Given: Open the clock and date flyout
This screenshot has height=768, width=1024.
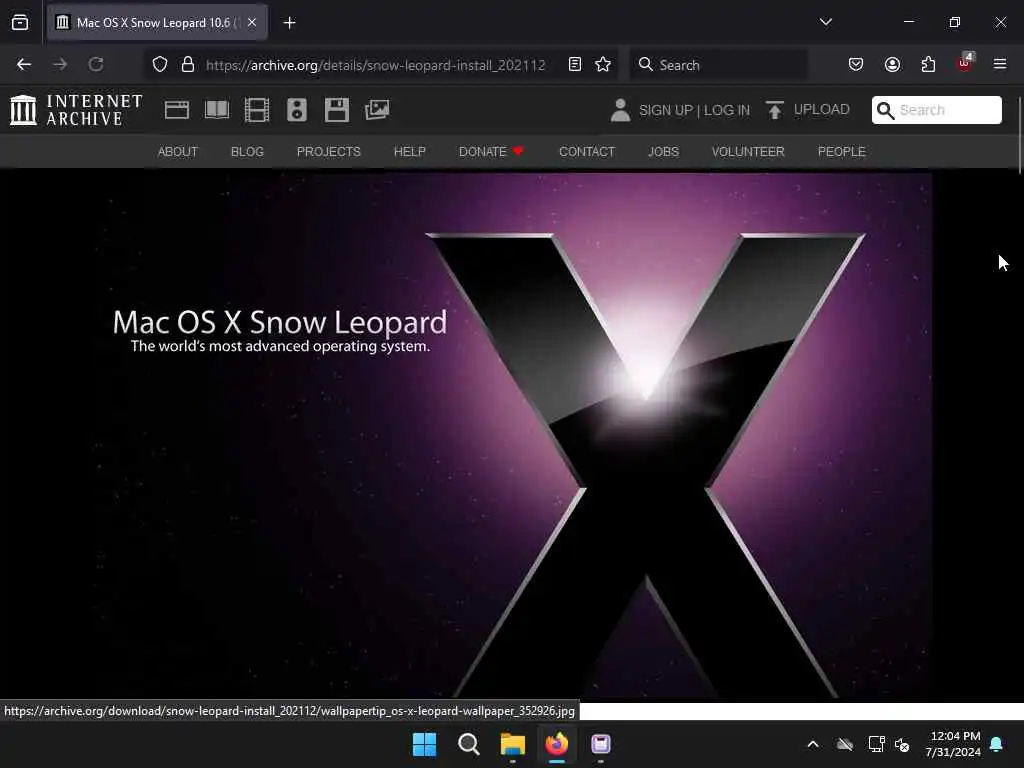Looking at the screenshot, I should click(x=953, y=744).
